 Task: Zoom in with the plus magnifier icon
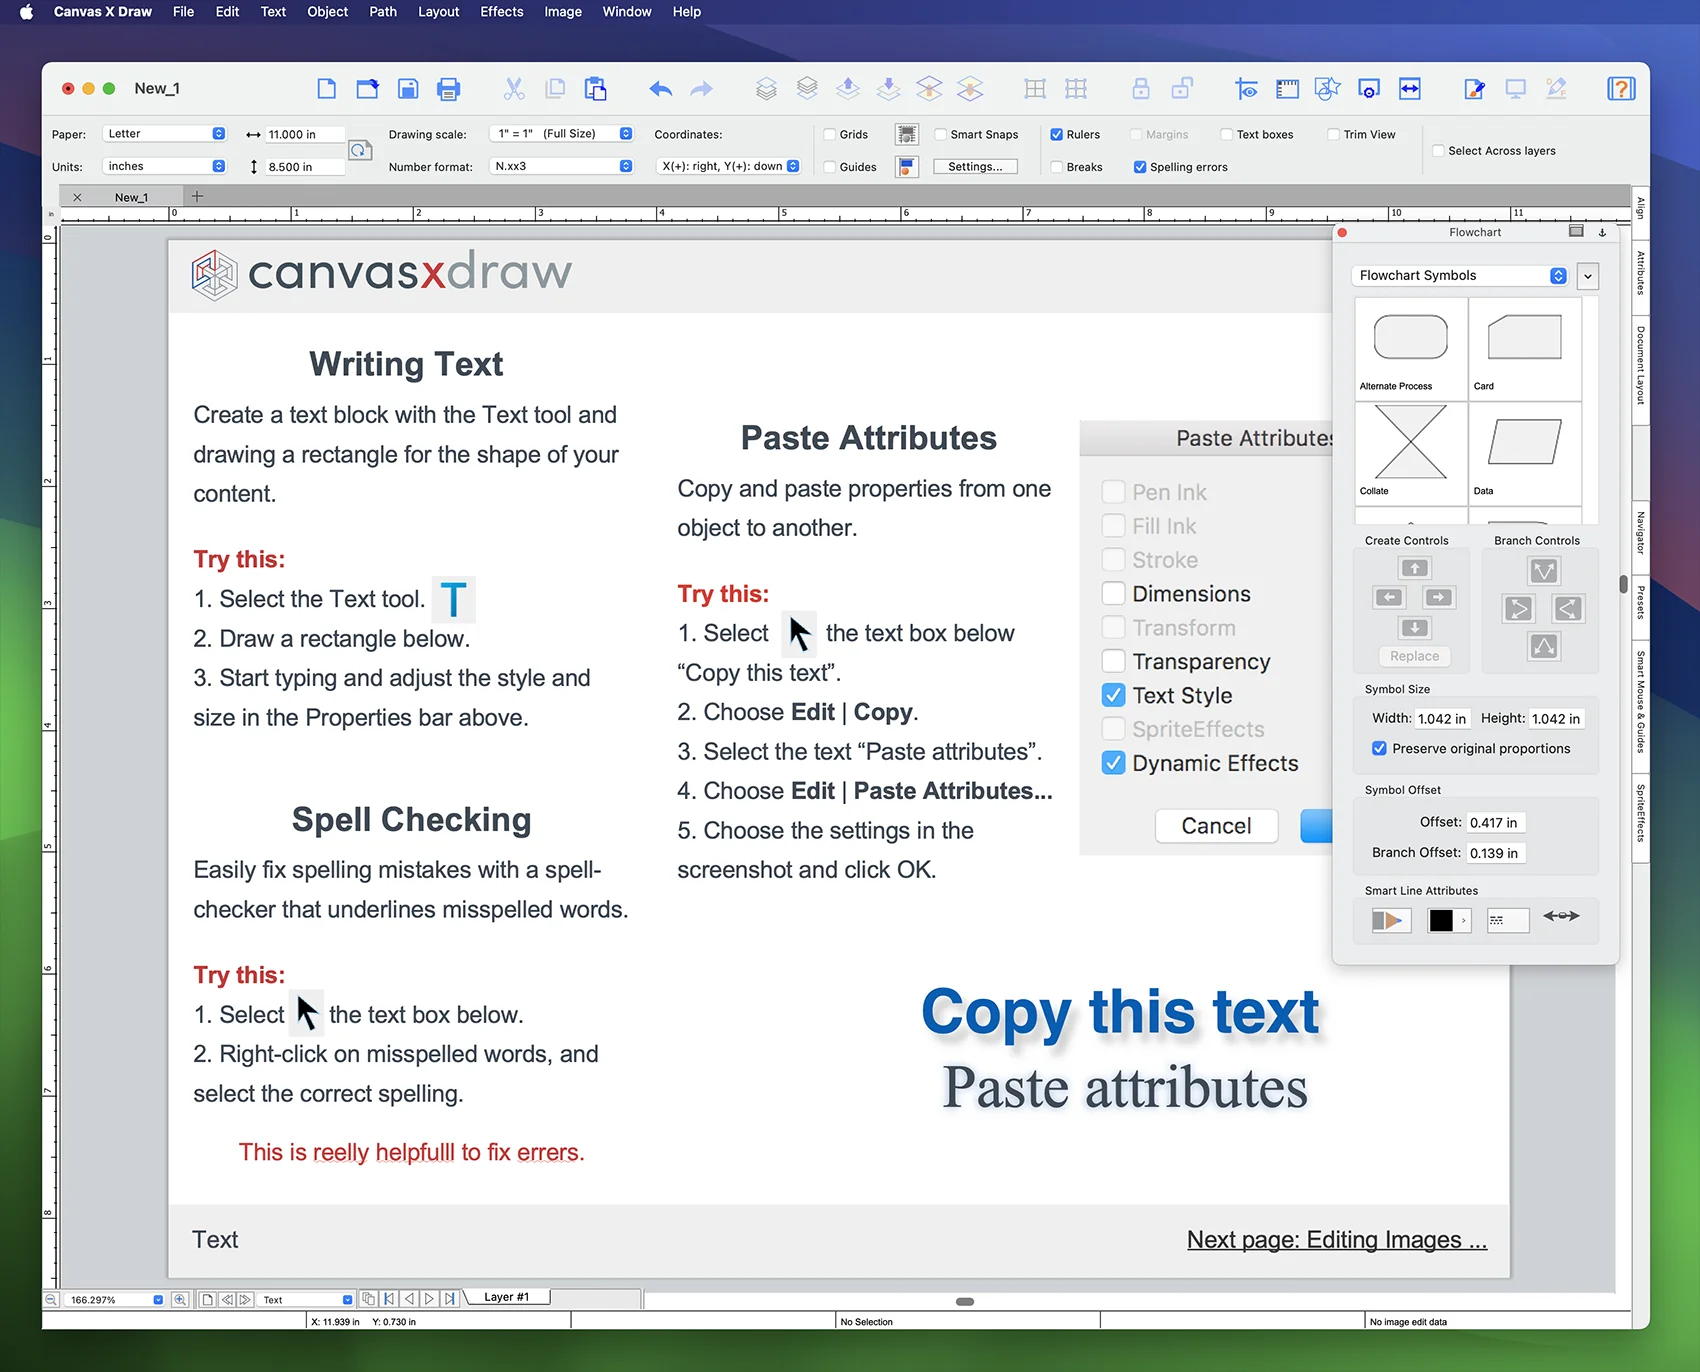[180, 1300]
